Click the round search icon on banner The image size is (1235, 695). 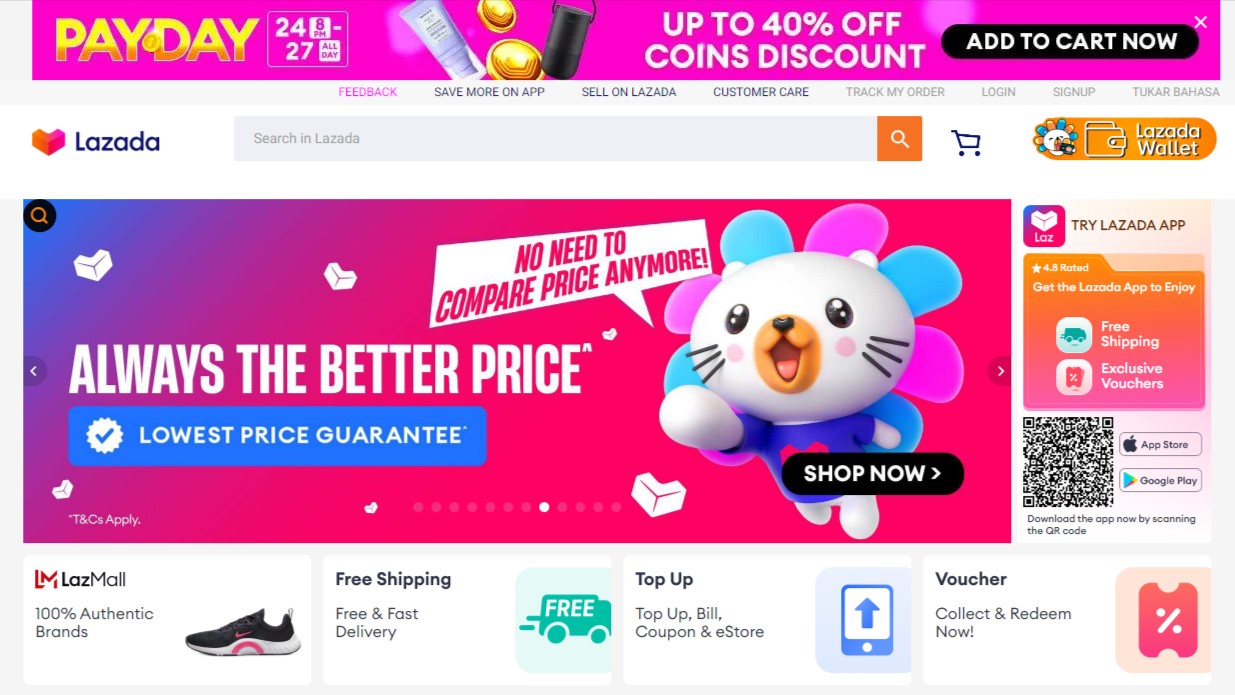pyautogui.click(x=40, y=215)
